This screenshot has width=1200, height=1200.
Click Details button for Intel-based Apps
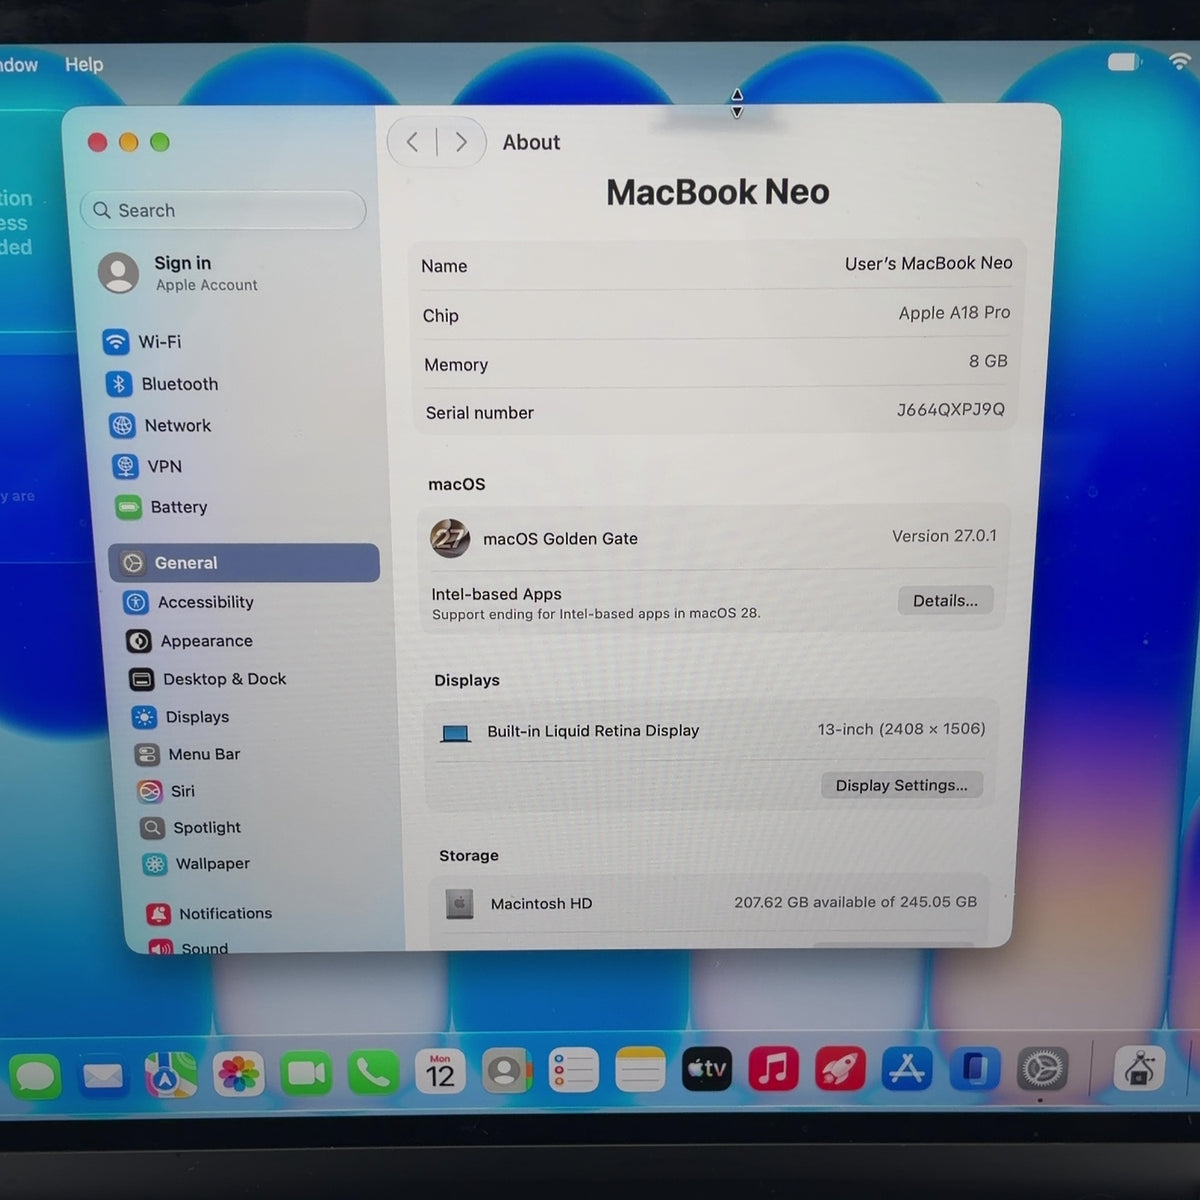[945, 600]
